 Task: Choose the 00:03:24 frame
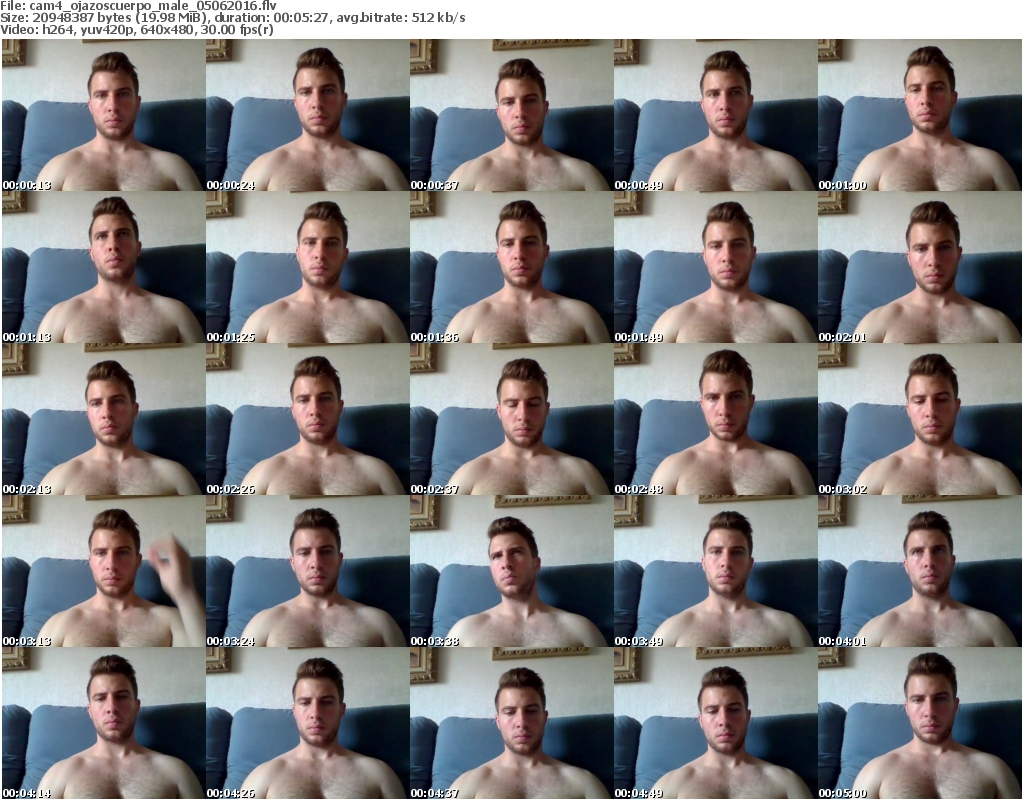[308, 572]
